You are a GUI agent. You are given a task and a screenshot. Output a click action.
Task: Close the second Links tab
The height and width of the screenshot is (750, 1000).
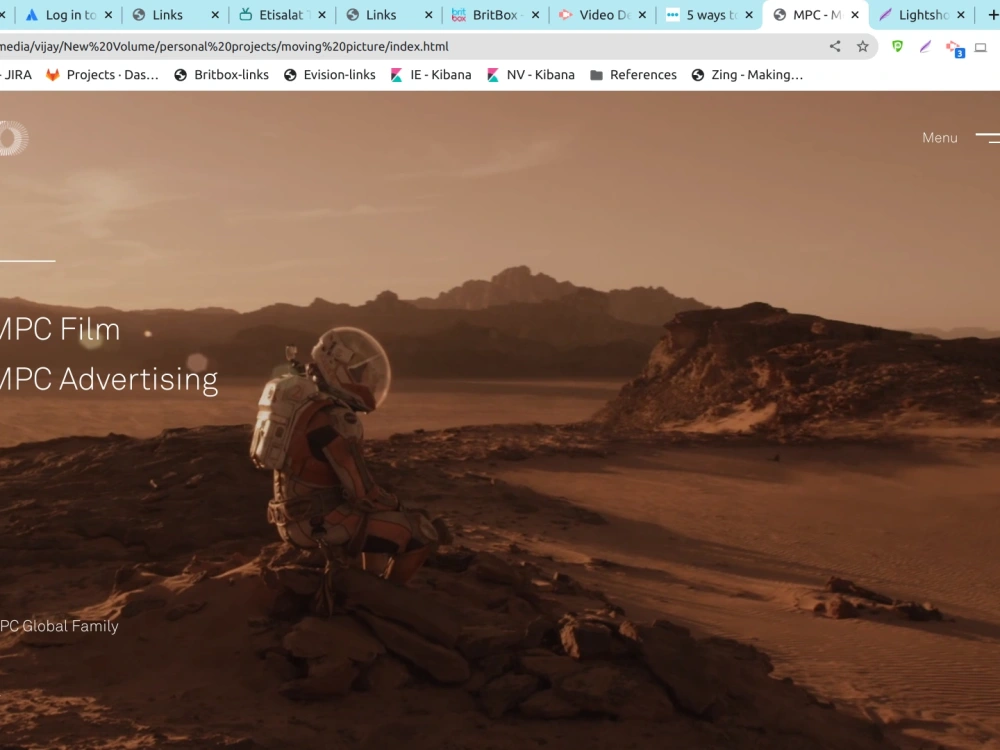point(429,15)
